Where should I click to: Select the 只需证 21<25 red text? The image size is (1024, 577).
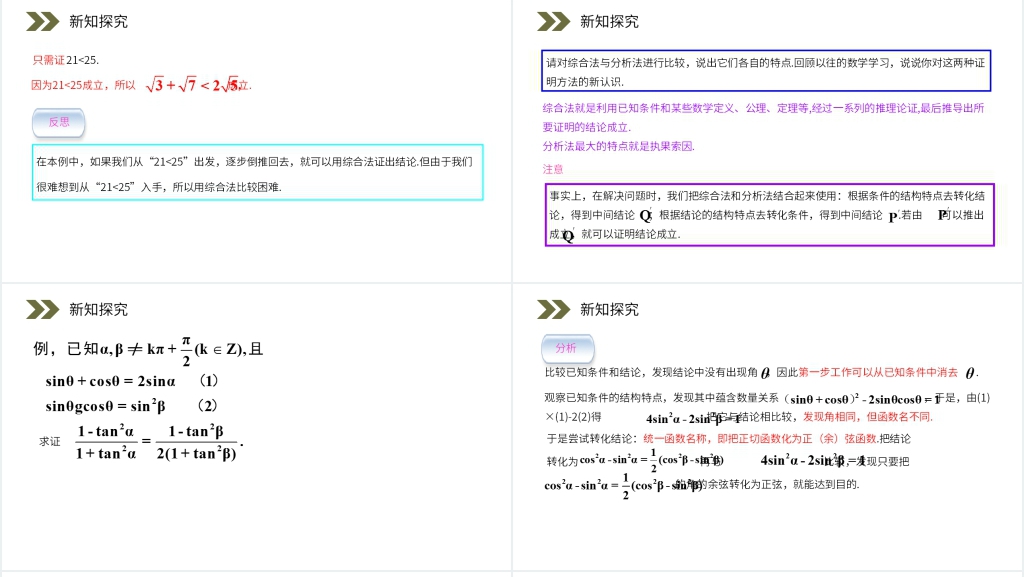(x=67, y=58)
